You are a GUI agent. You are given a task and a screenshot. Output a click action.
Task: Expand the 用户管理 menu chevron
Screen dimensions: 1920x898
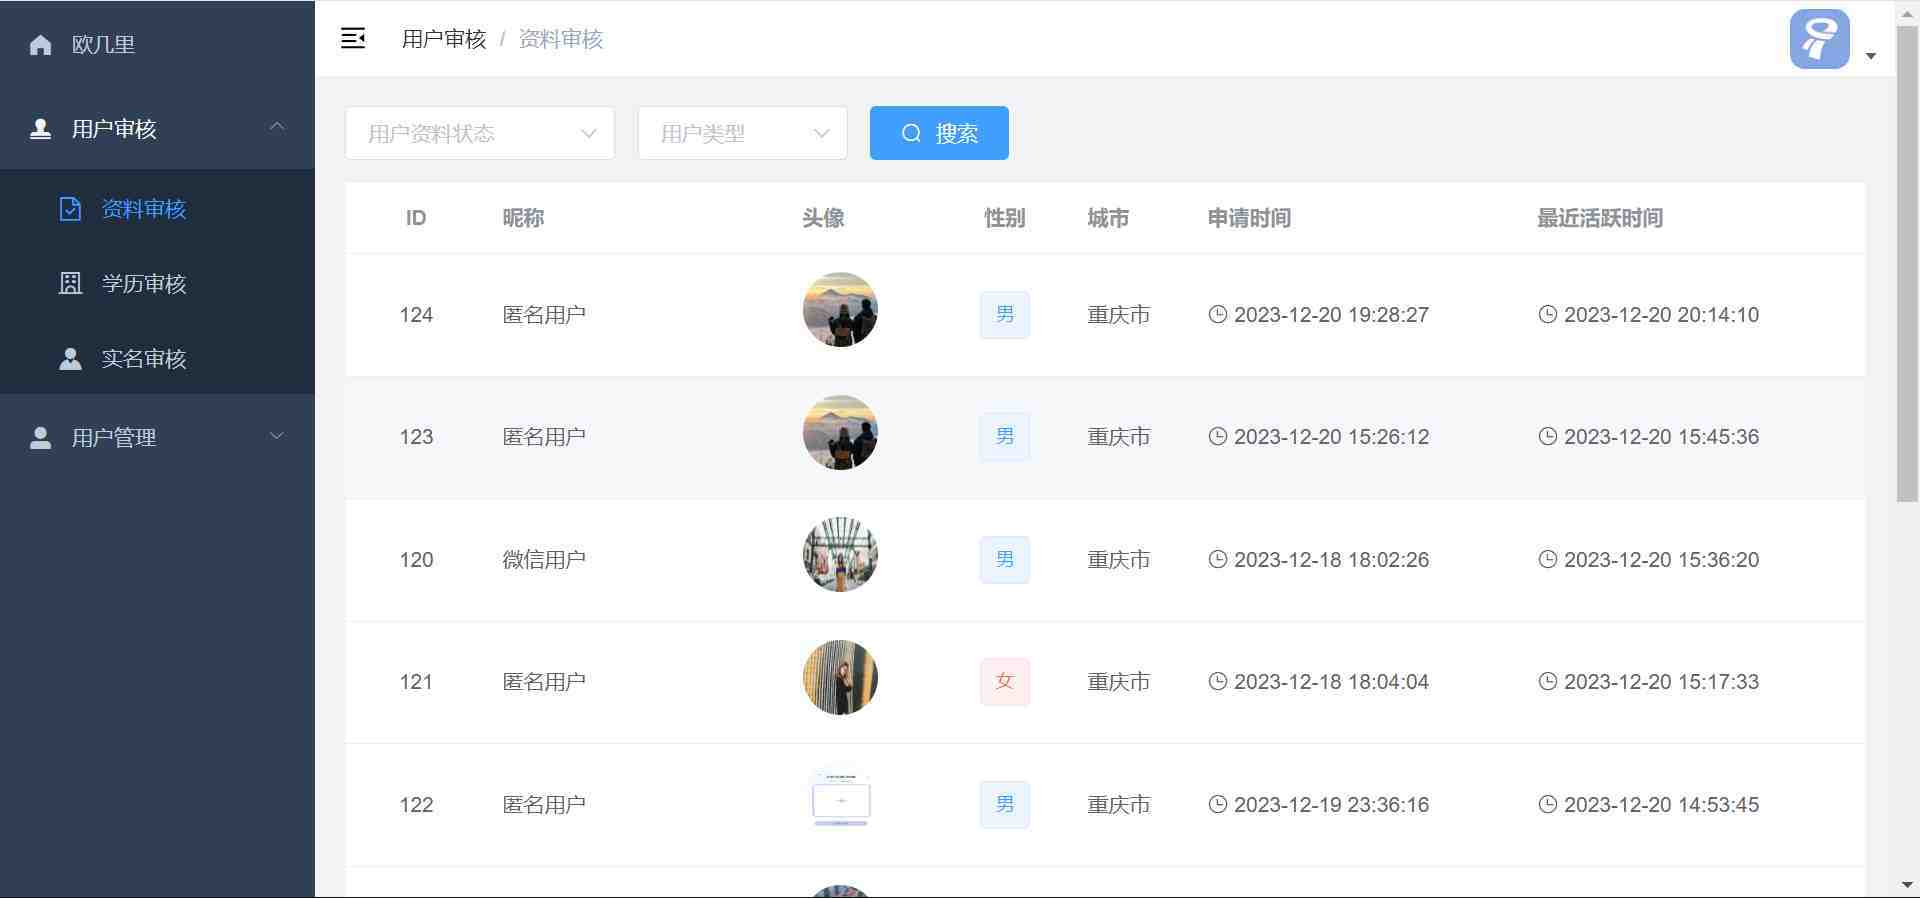click(x=277, y=436)
